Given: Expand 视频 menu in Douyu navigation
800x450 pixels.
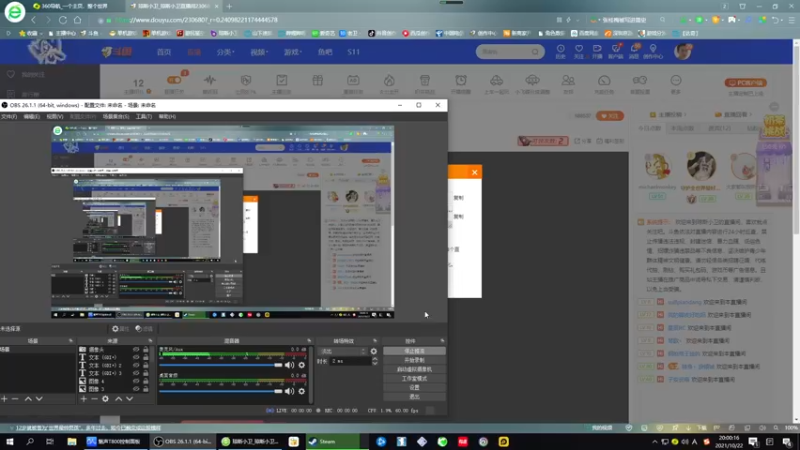Looking at the screenshot, I should [259, 52].
